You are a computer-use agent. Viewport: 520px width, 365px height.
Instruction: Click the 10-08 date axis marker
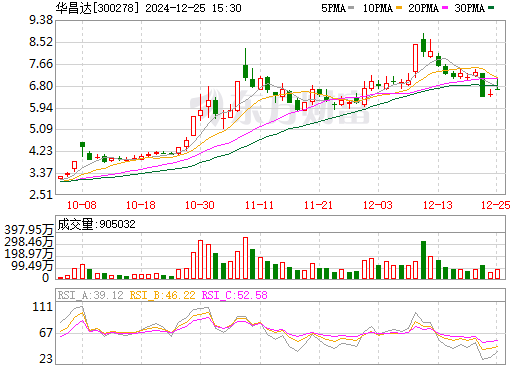(x=82, y=205)
